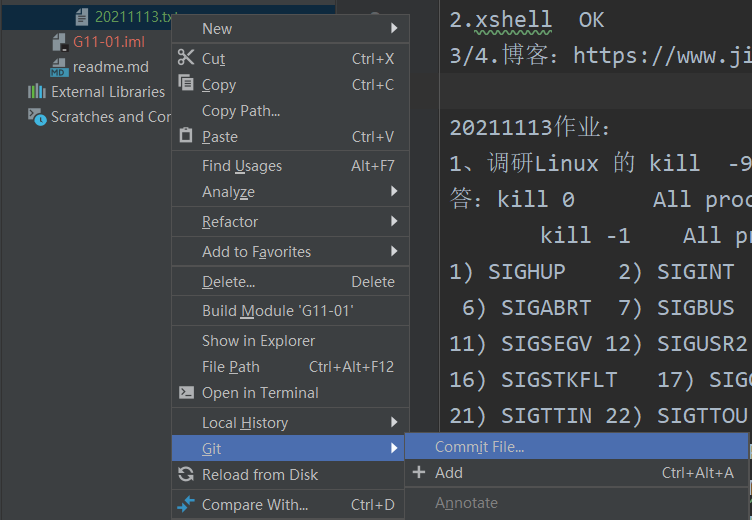Click the Cut scissors icon
Viewport: 752px width, 520px height.
click(x=186, y=58)
